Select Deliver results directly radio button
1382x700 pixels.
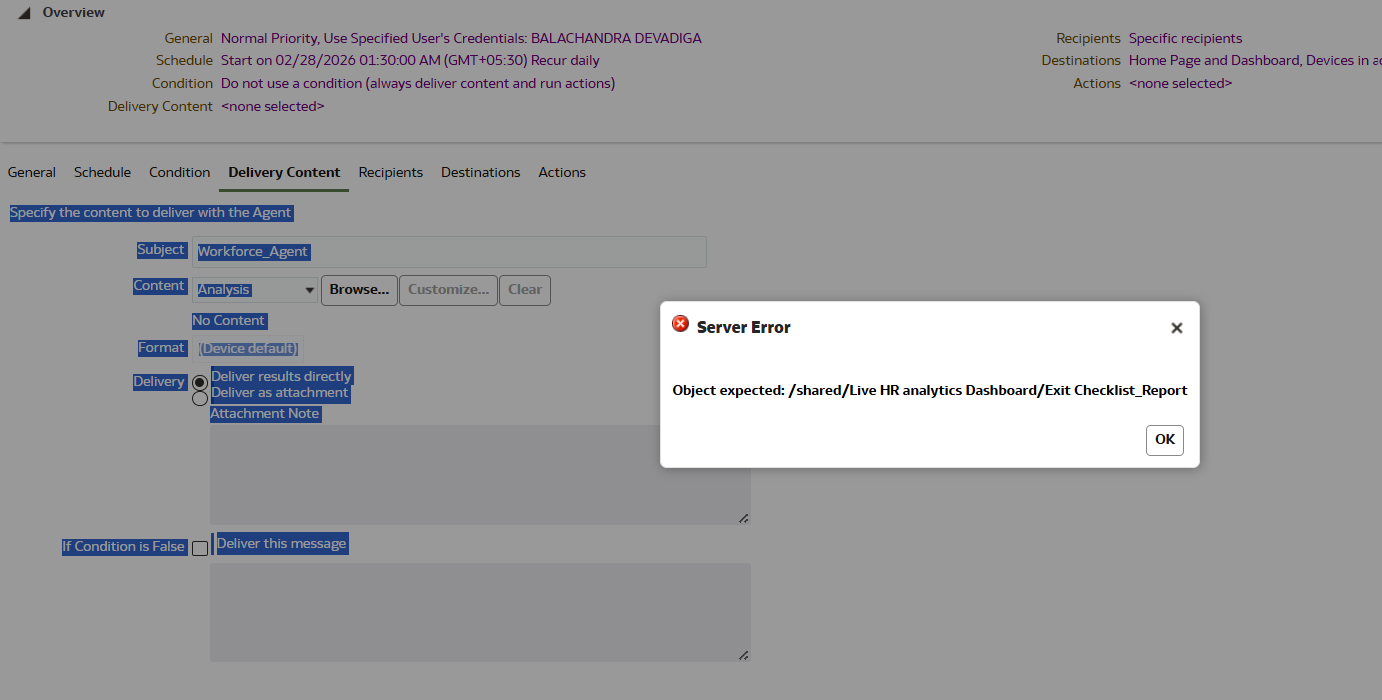pyautogui.click(x=200, y=382)
